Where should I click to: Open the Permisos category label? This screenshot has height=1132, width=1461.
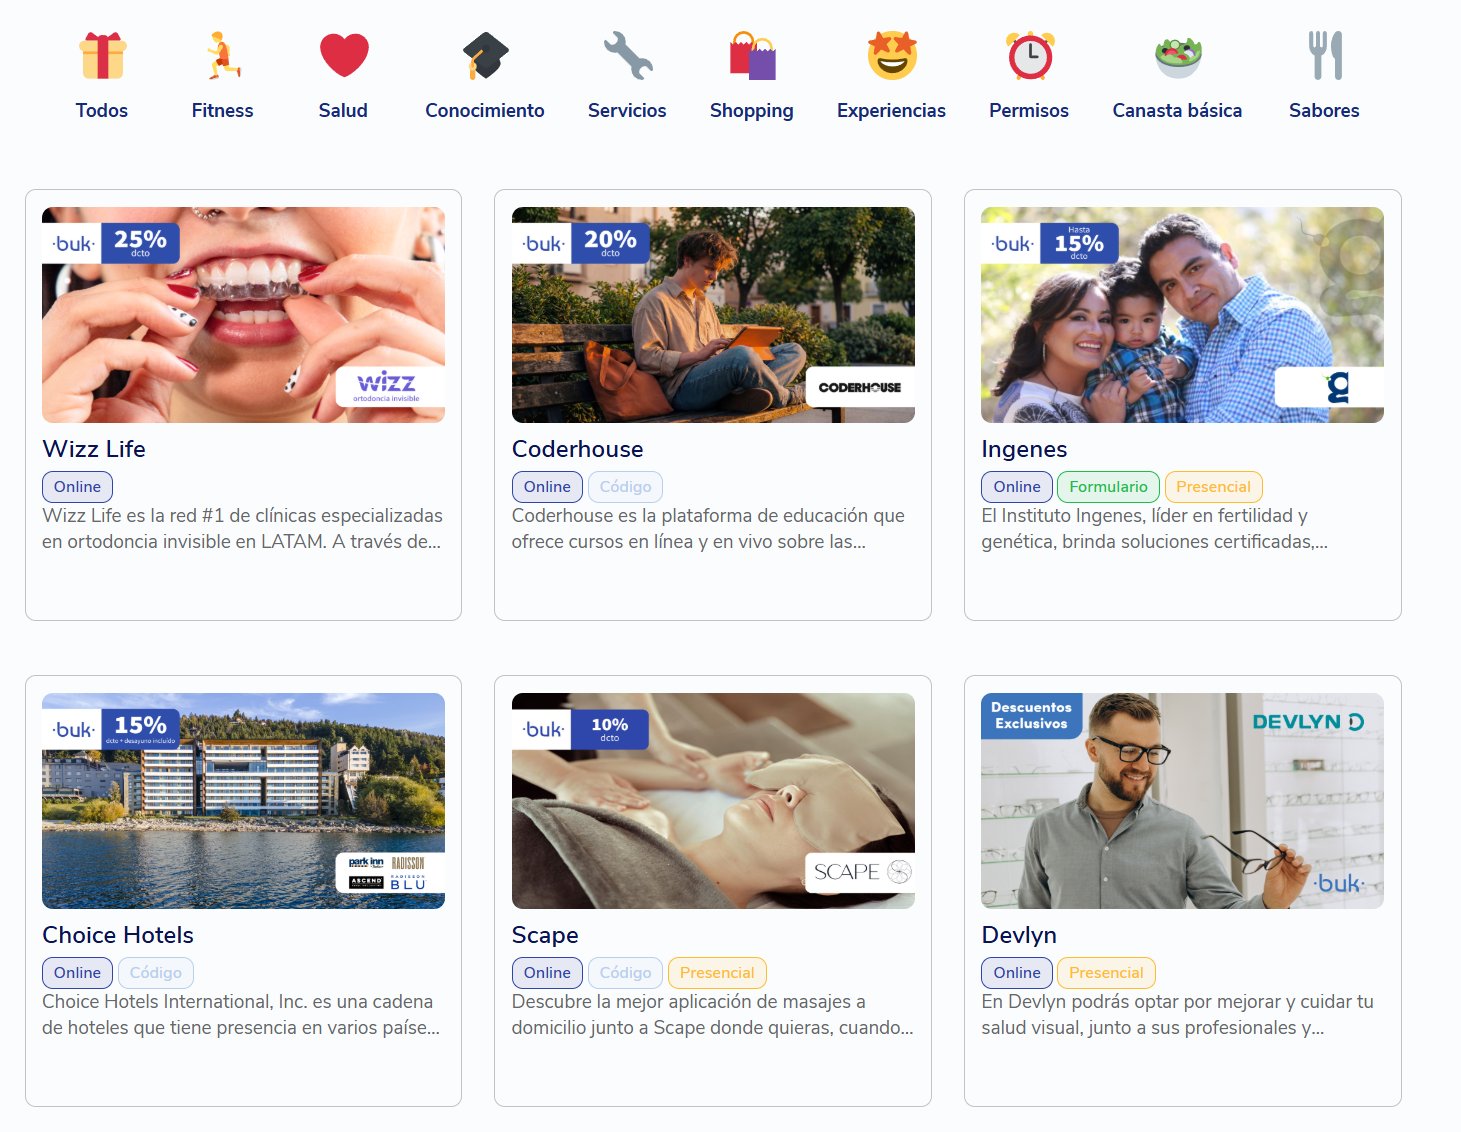pos(1029,111)
